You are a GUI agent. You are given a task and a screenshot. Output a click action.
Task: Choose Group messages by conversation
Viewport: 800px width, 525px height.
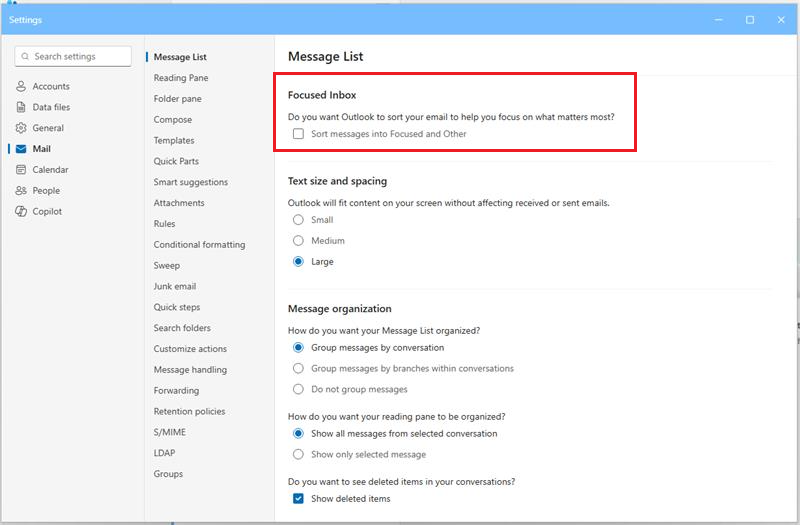pos(298,347)
